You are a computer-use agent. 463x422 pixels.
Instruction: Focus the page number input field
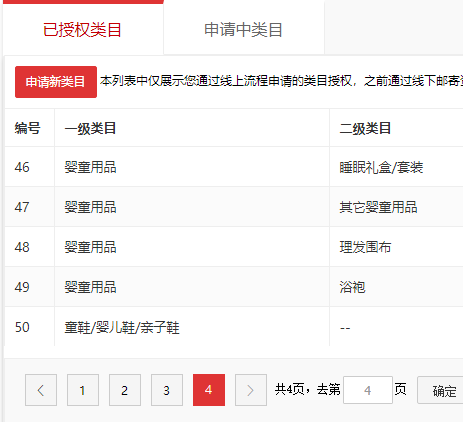(x=368, y=390)
